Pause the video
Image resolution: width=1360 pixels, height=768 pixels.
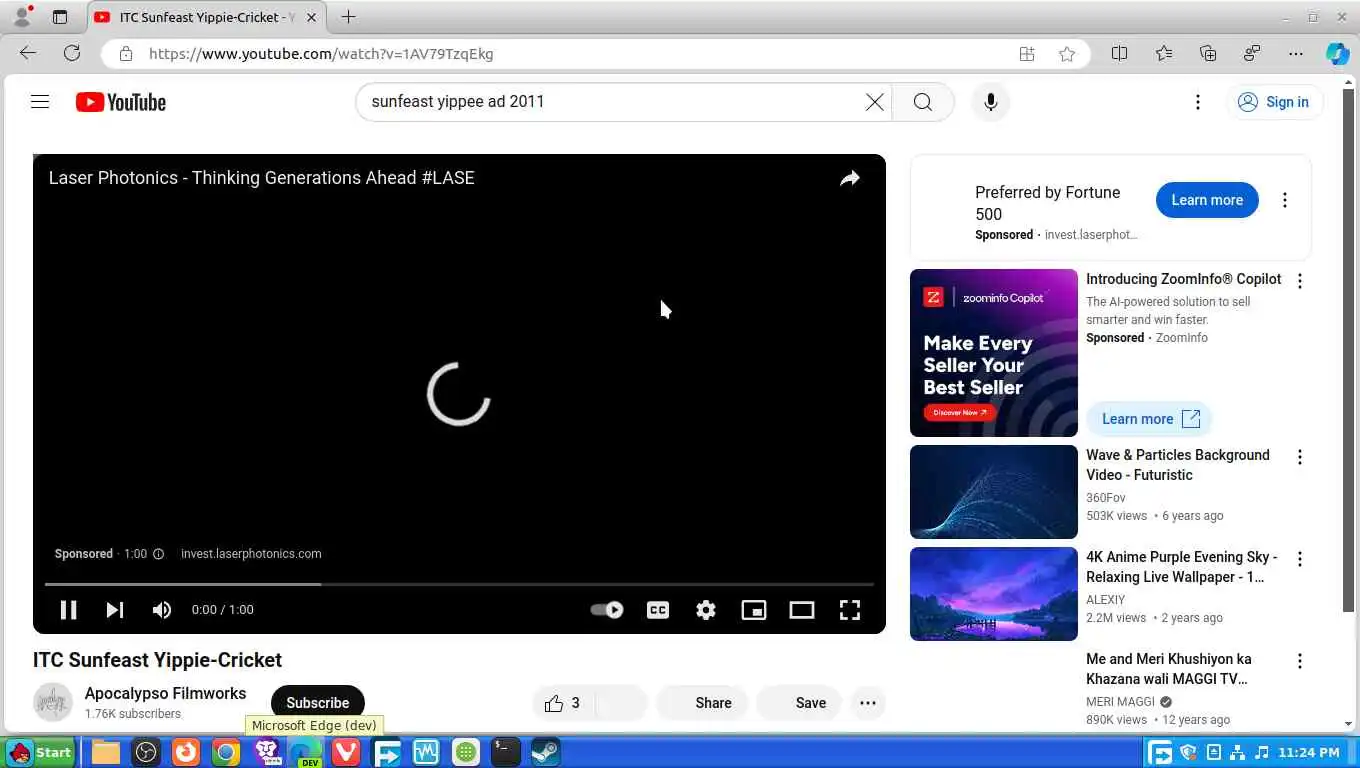(x=68, y=609)
